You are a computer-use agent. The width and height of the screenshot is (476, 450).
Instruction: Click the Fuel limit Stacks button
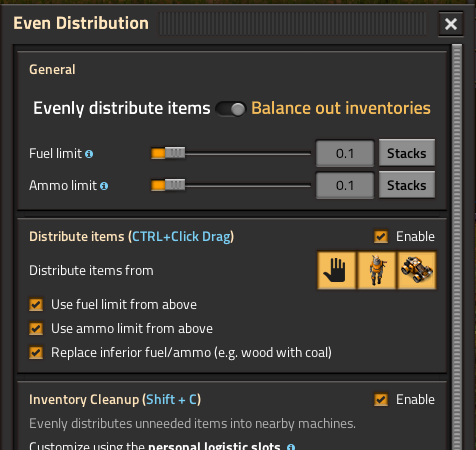pos(407,153)
